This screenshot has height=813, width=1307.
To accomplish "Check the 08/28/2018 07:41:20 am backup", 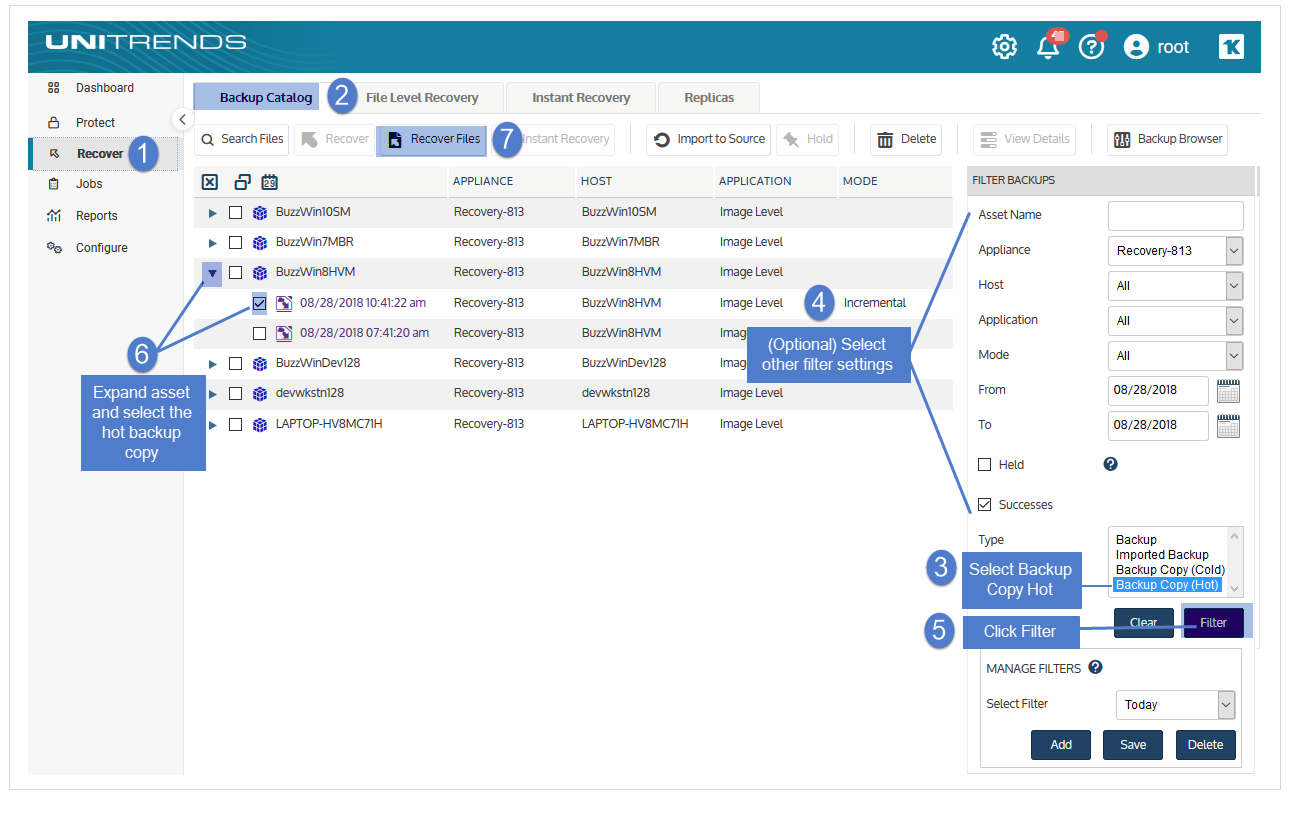I will coord(260,333).
